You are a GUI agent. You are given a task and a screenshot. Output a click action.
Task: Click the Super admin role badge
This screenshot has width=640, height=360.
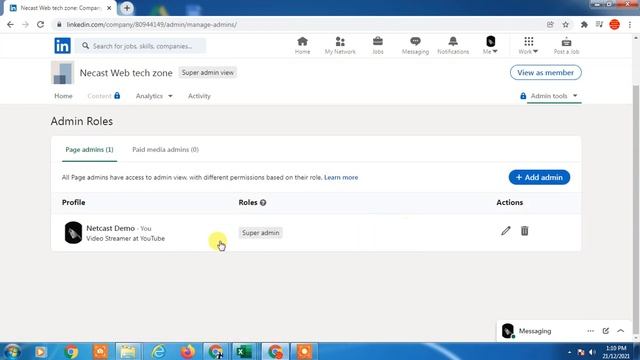click(260, 233)
